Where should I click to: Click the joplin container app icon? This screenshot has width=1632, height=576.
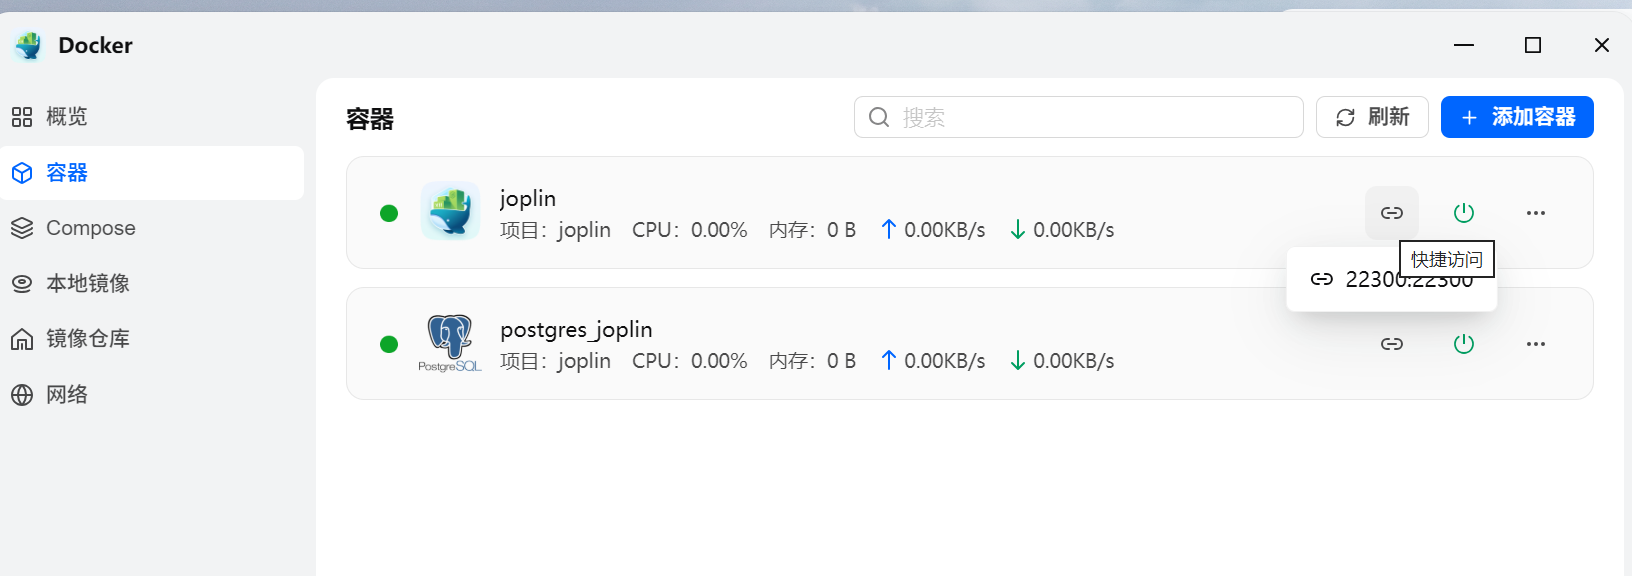click(450, 211)
